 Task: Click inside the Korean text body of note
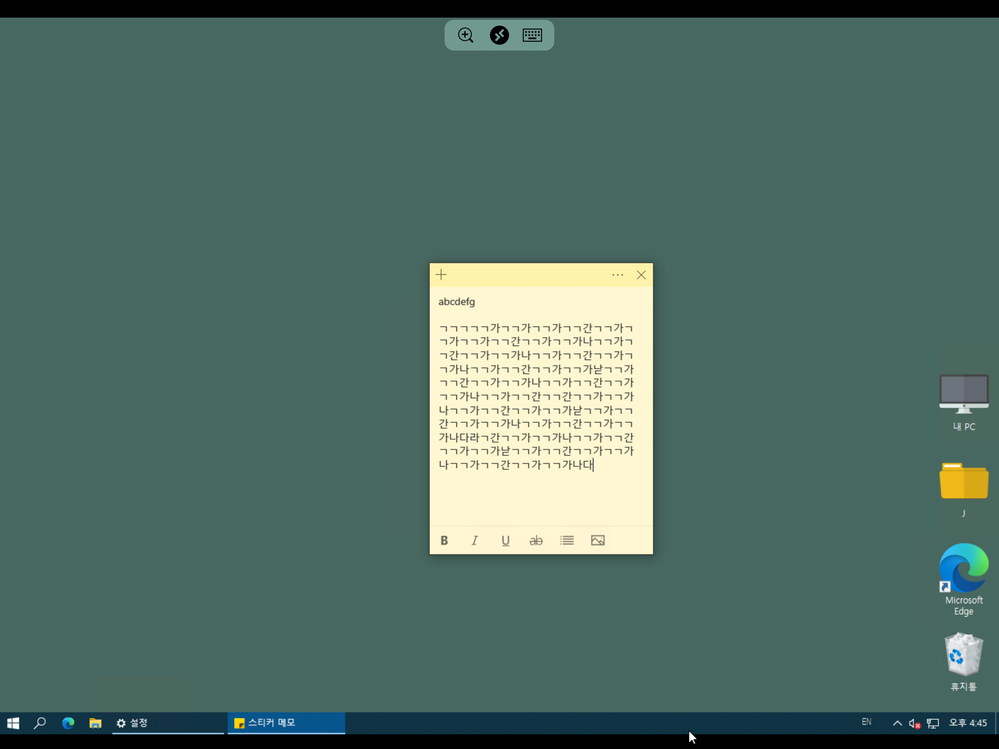point(536,396)
